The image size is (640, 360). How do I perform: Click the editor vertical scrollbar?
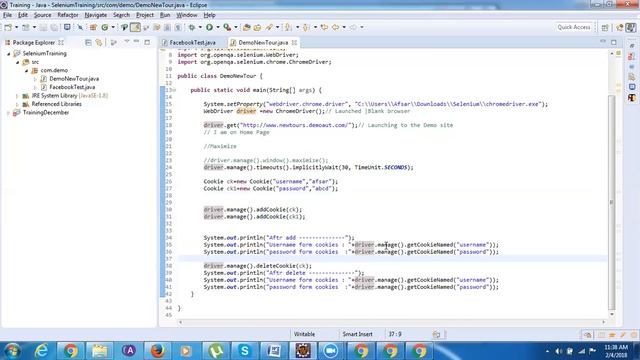pos(611,202)
